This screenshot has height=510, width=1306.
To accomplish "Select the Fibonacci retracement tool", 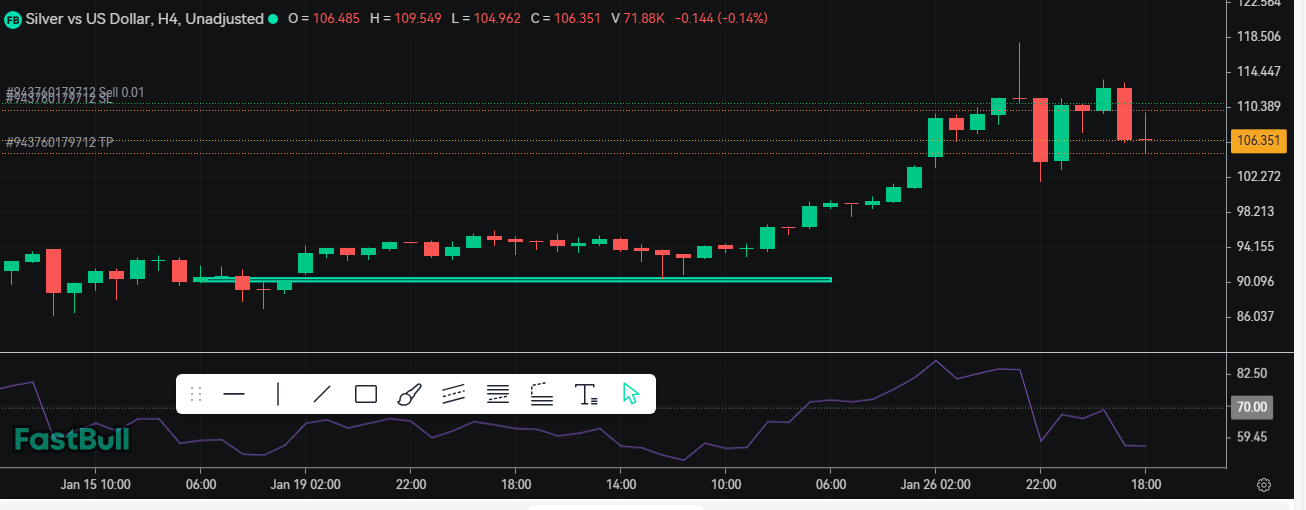I will pyautogui.click(x=497, y=394).
